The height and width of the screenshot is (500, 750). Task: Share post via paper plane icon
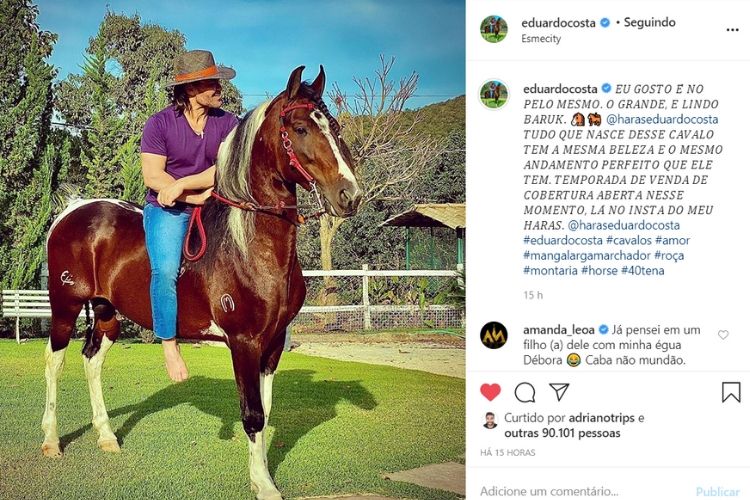559,392
